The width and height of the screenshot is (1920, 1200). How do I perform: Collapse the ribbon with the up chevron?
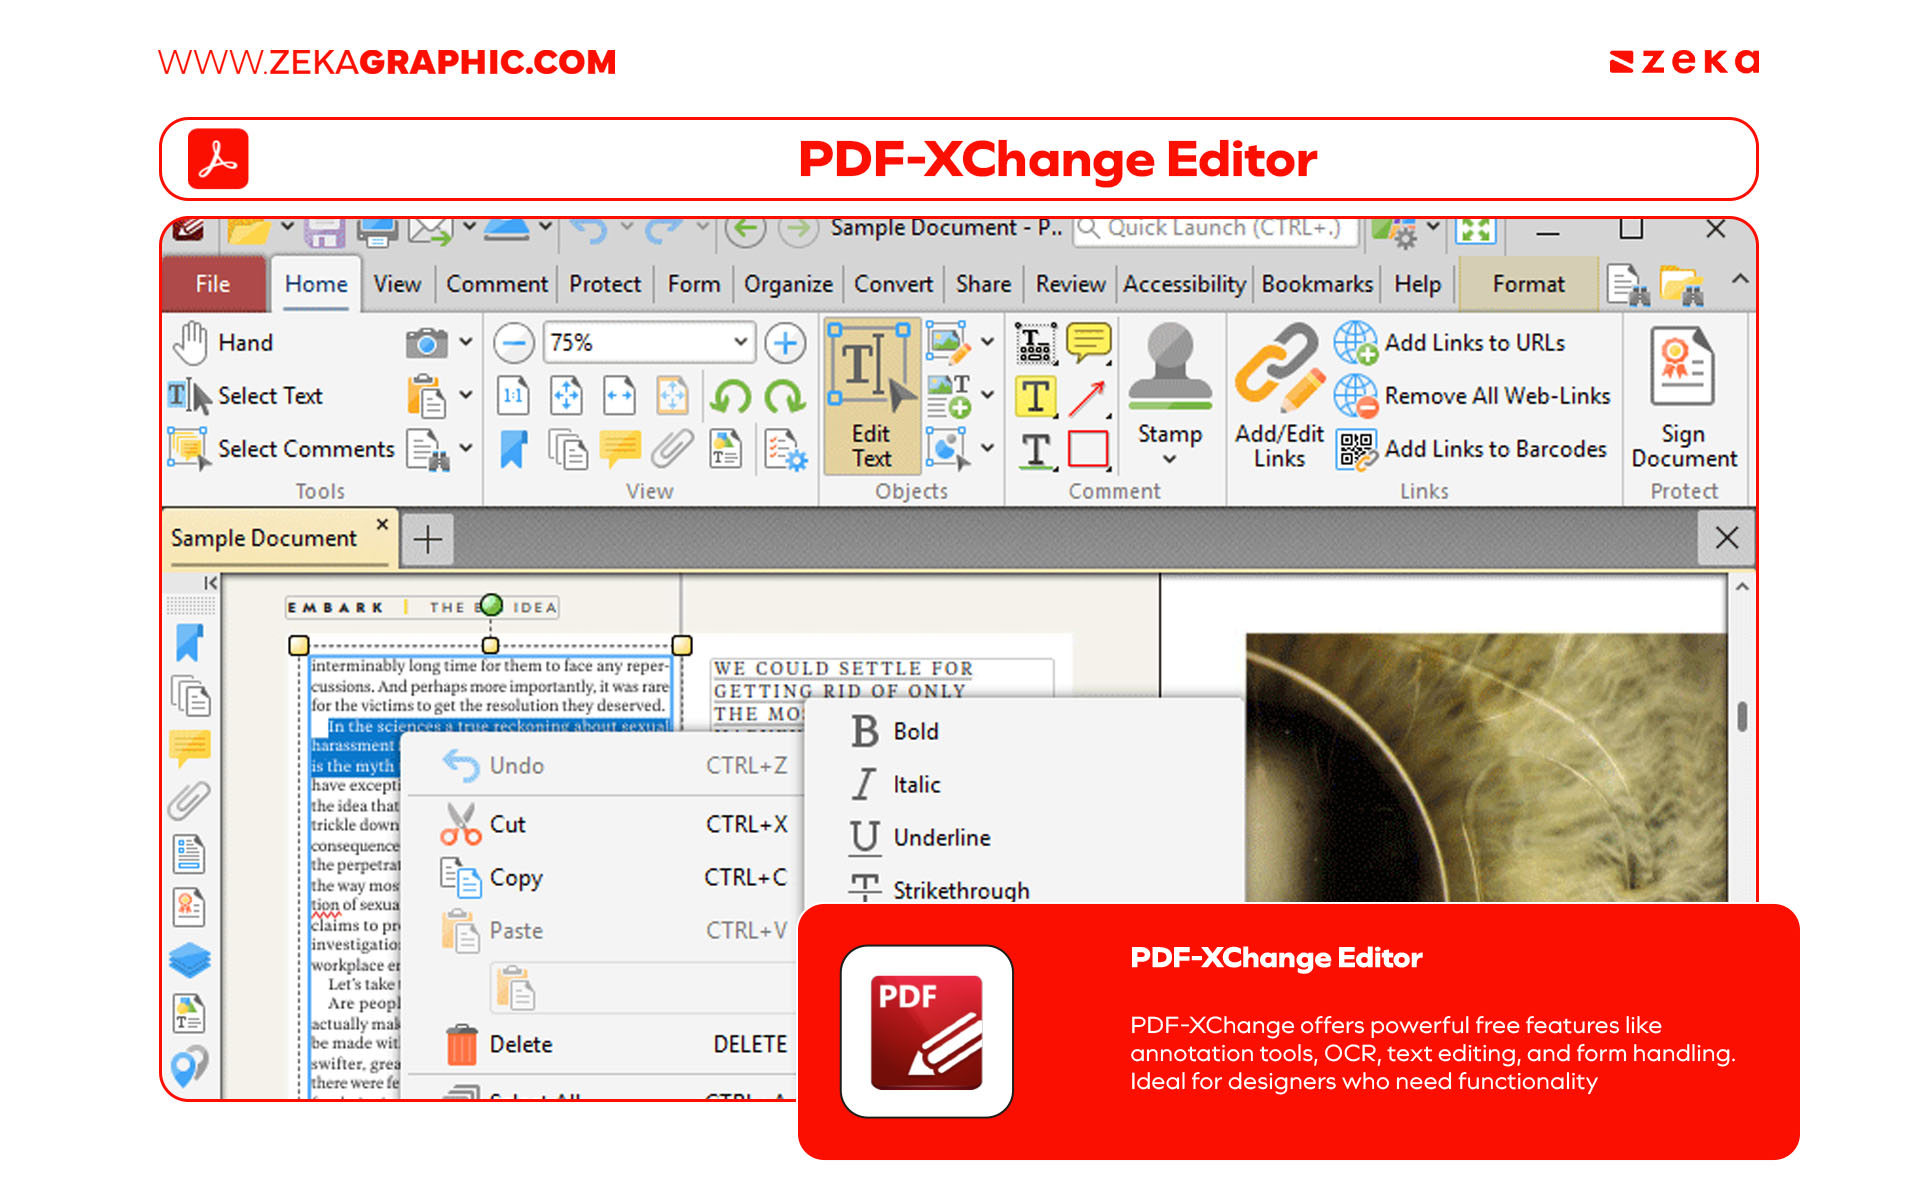click(x=1740, y=279)
